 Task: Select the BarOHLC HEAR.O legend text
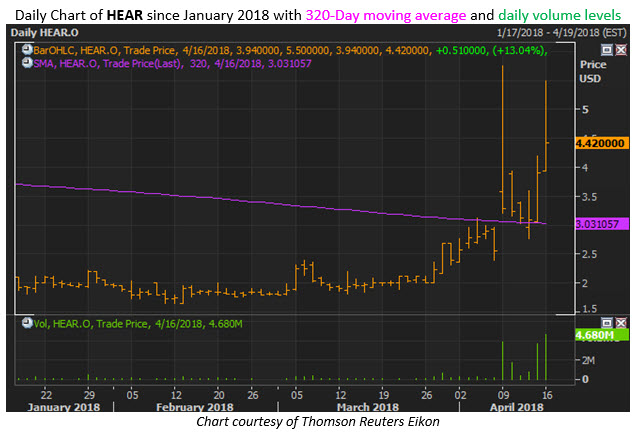pos(290,51)
